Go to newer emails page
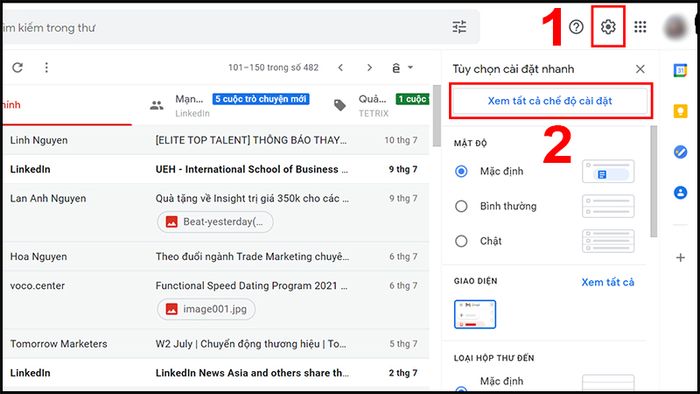Screen dimensions: 700x394 (x=341, y=67)
